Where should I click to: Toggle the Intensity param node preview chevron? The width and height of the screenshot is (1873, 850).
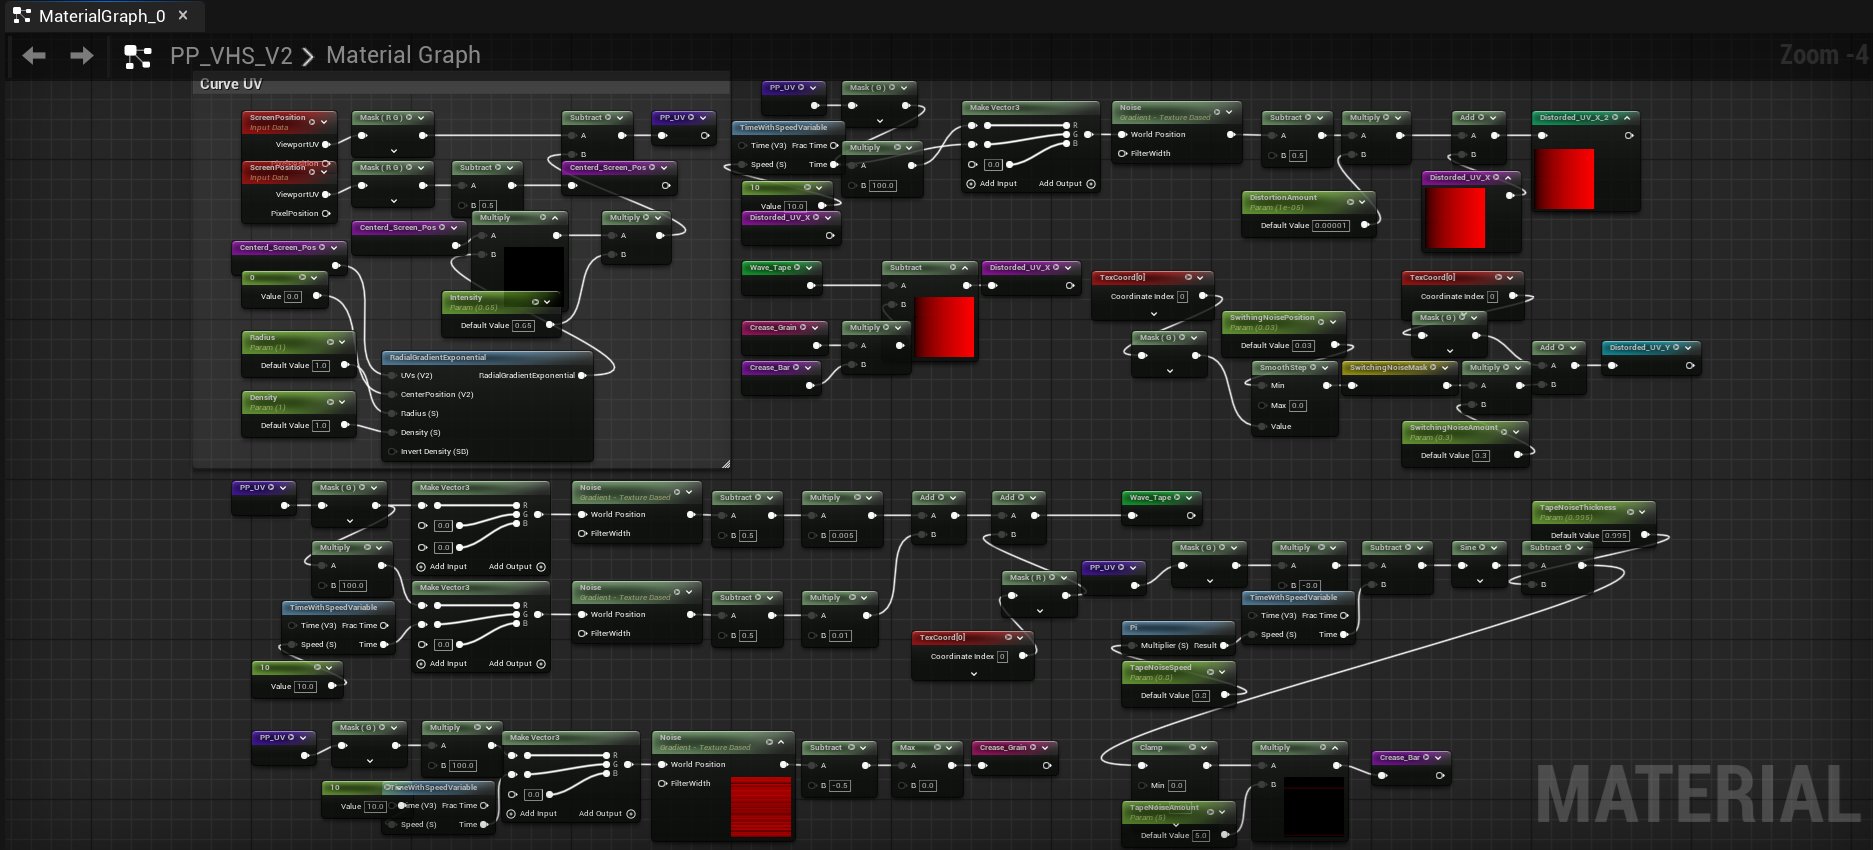pyautogui.click(x=547, y=301)
